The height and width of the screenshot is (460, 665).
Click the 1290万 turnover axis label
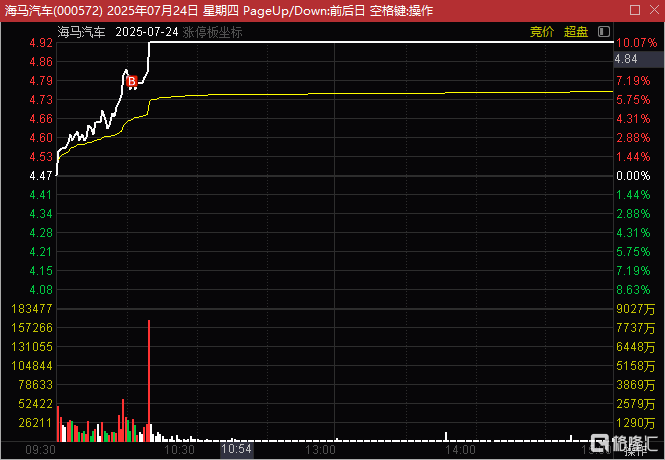point(636,423)
